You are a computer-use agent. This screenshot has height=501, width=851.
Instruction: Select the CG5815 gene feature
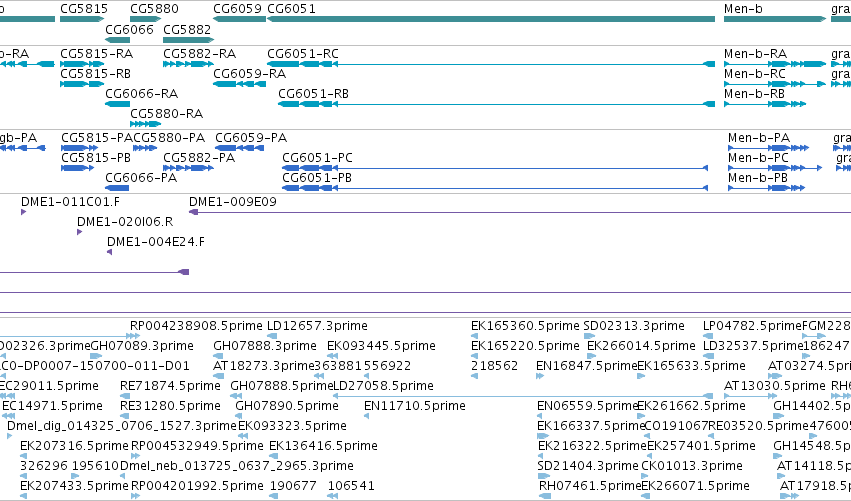82,19
